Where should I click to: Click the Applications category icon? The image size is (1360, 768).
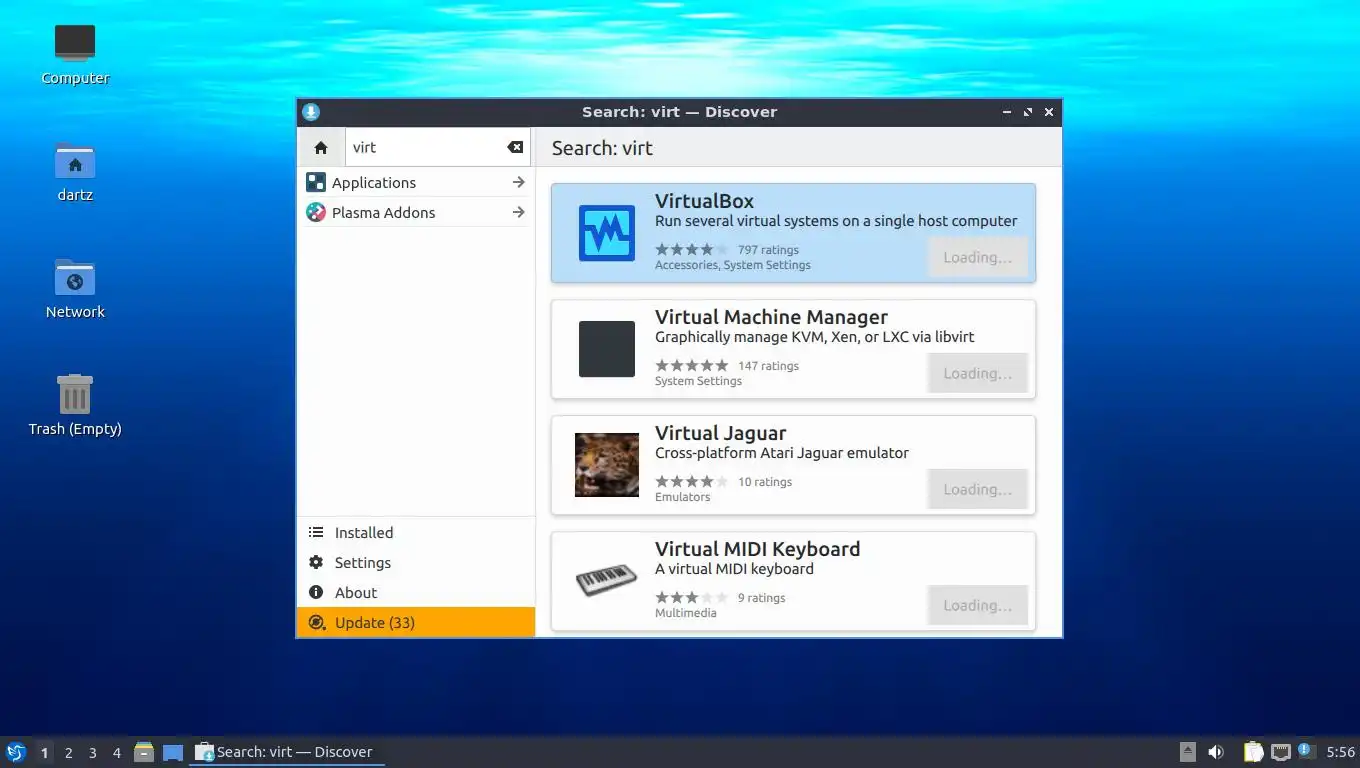coord(316,182)
